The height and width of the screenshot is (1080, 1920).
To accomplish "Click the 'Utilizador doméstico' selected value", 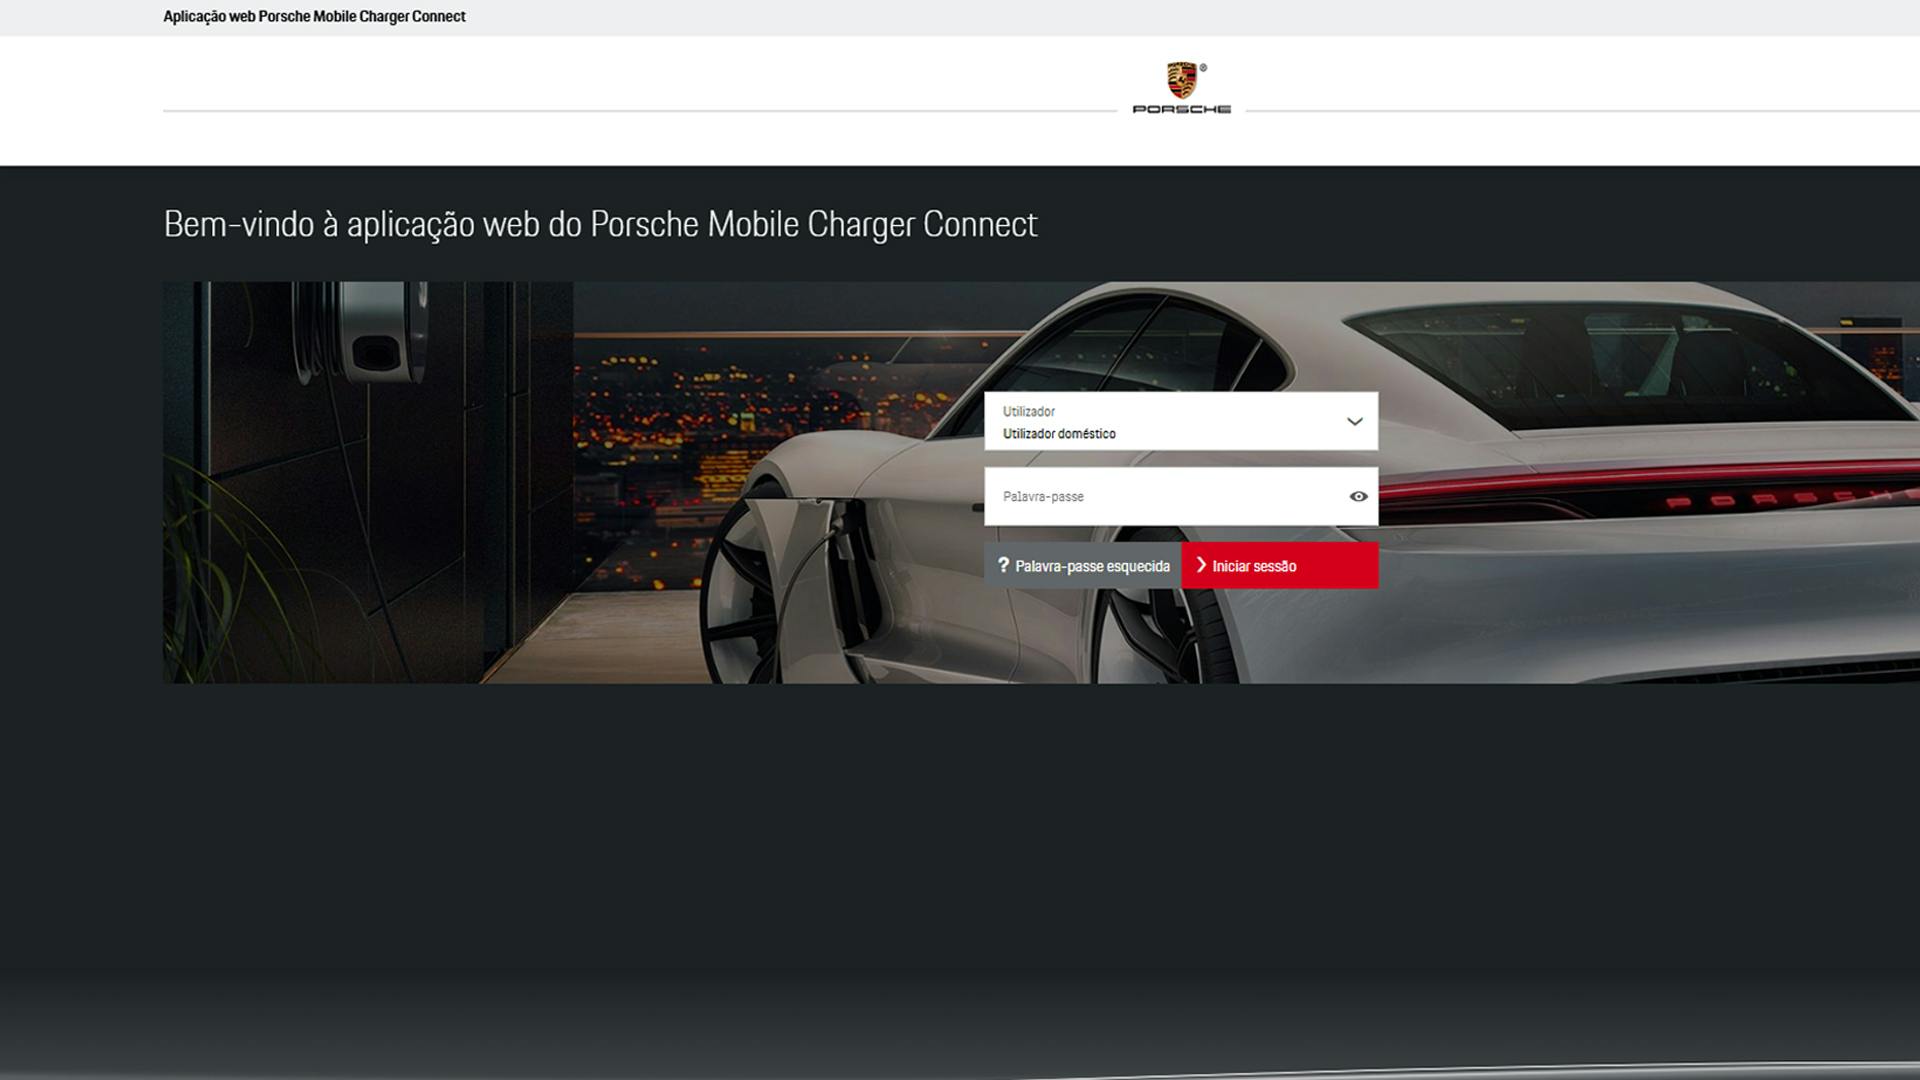I will [x=1059, y=433].
